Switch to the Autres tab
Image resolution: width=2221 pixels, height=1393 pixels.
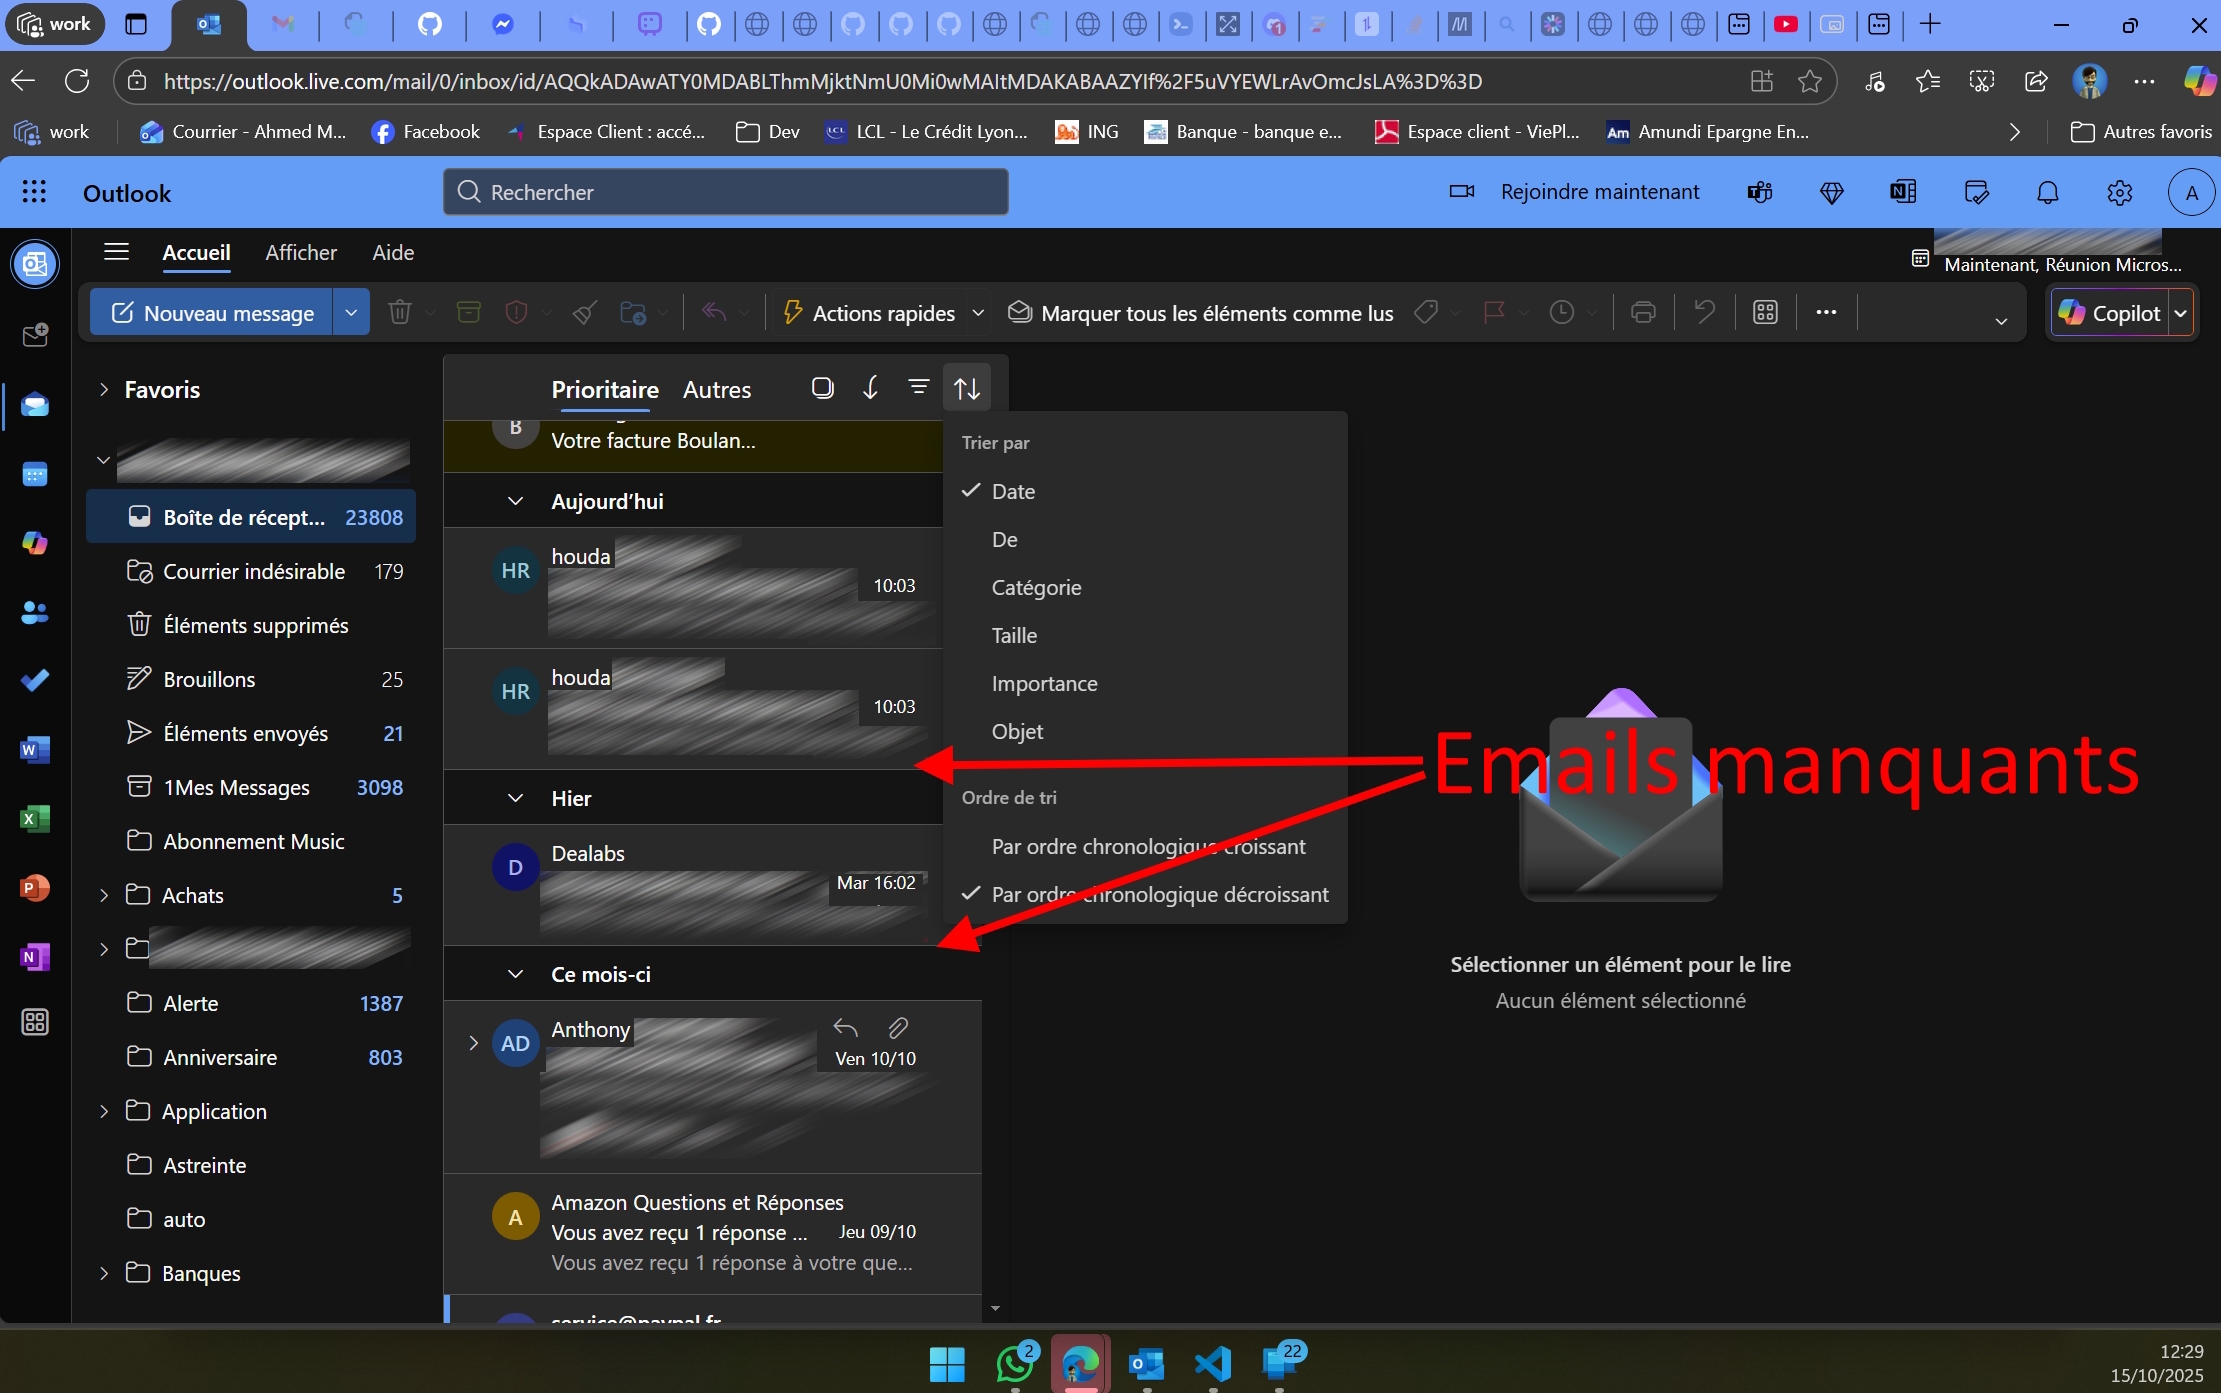tap(717, 390)
